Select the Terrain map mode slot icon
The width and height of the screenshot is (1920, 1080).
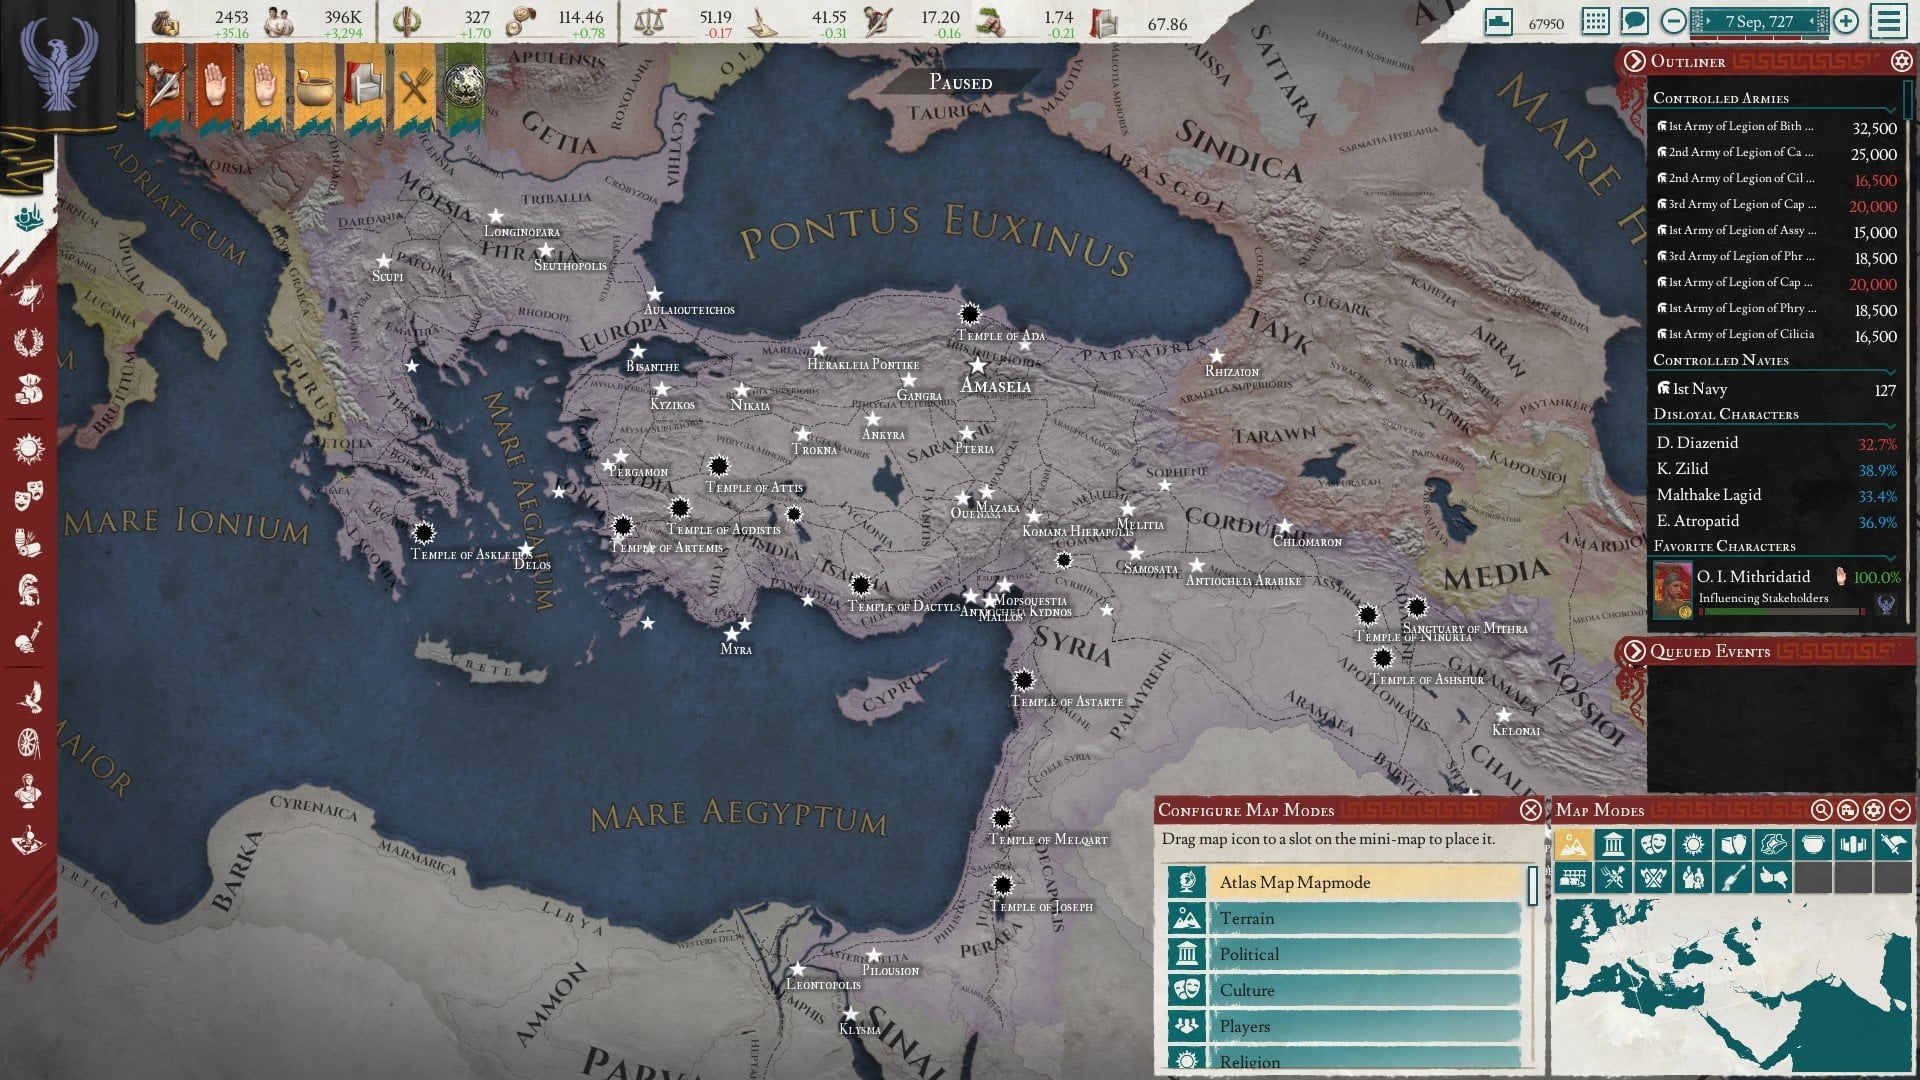[x=1573, y=845]
